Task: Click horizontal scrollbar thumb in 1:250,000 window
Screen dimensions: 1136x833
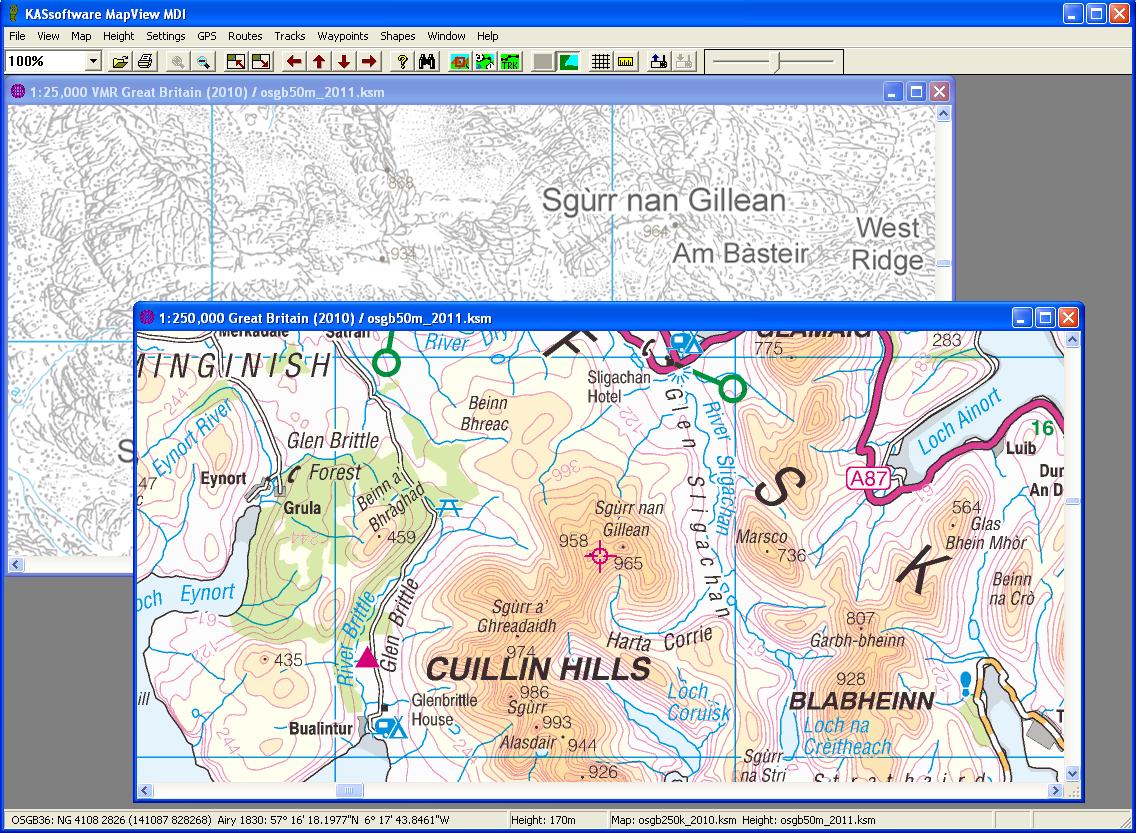Action: point(348,790)
